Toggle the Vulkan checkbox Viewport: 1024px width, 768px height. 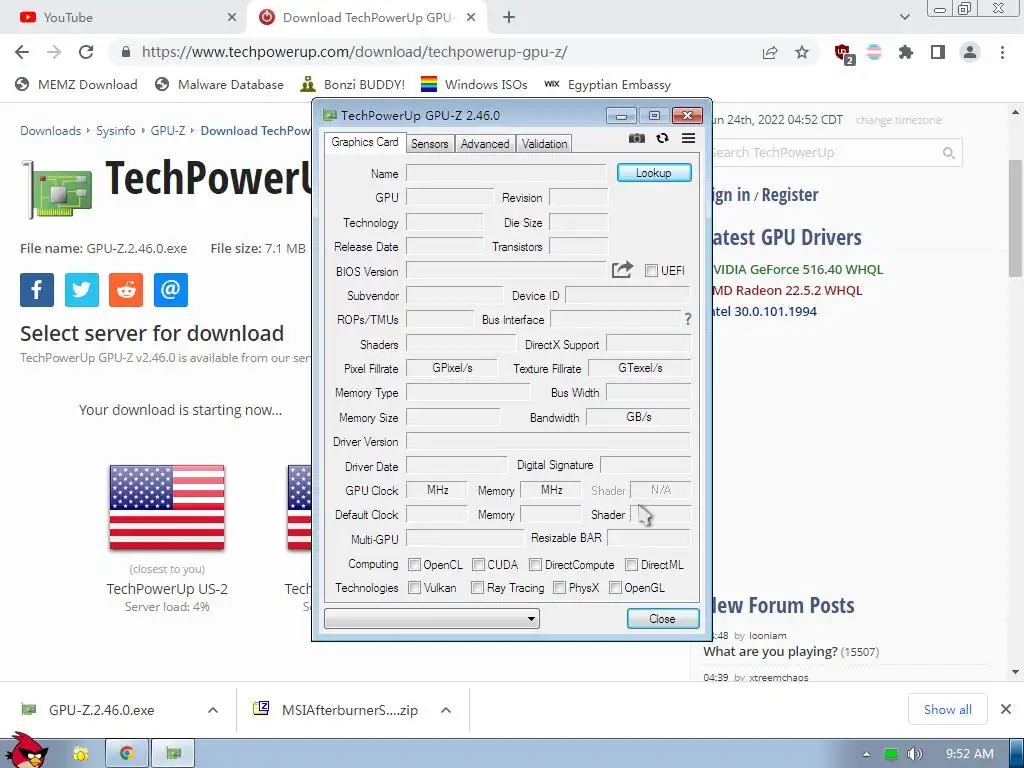click(414, 588)
